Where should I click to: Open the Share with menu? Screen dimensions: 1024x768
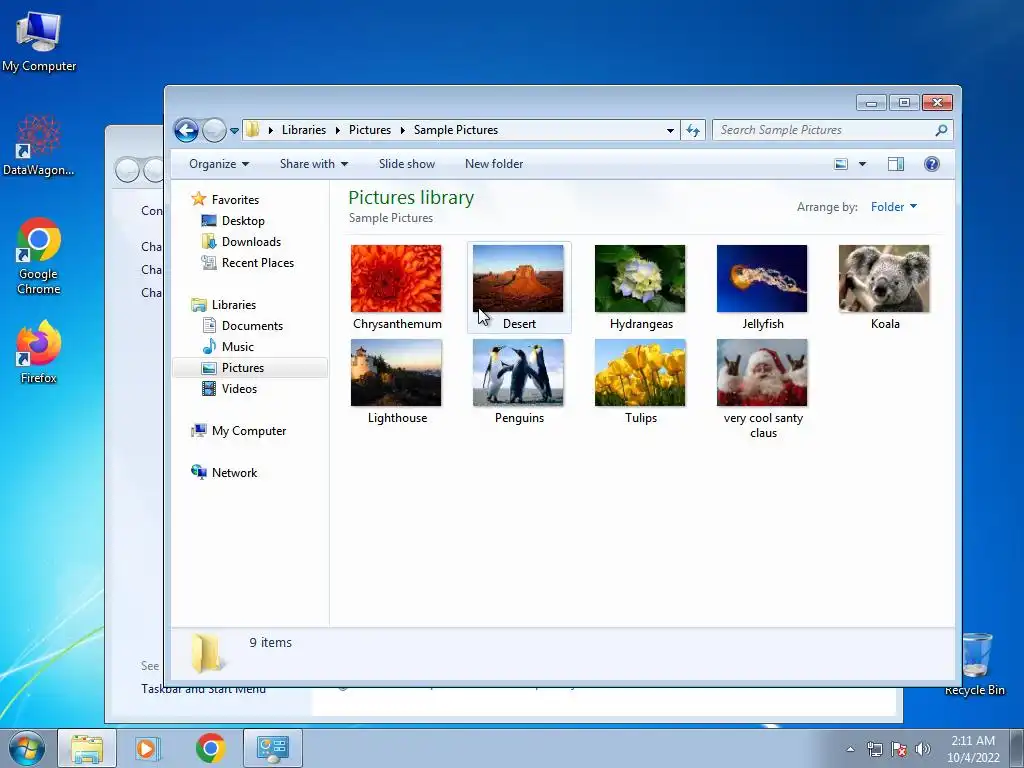click(313, 164)
